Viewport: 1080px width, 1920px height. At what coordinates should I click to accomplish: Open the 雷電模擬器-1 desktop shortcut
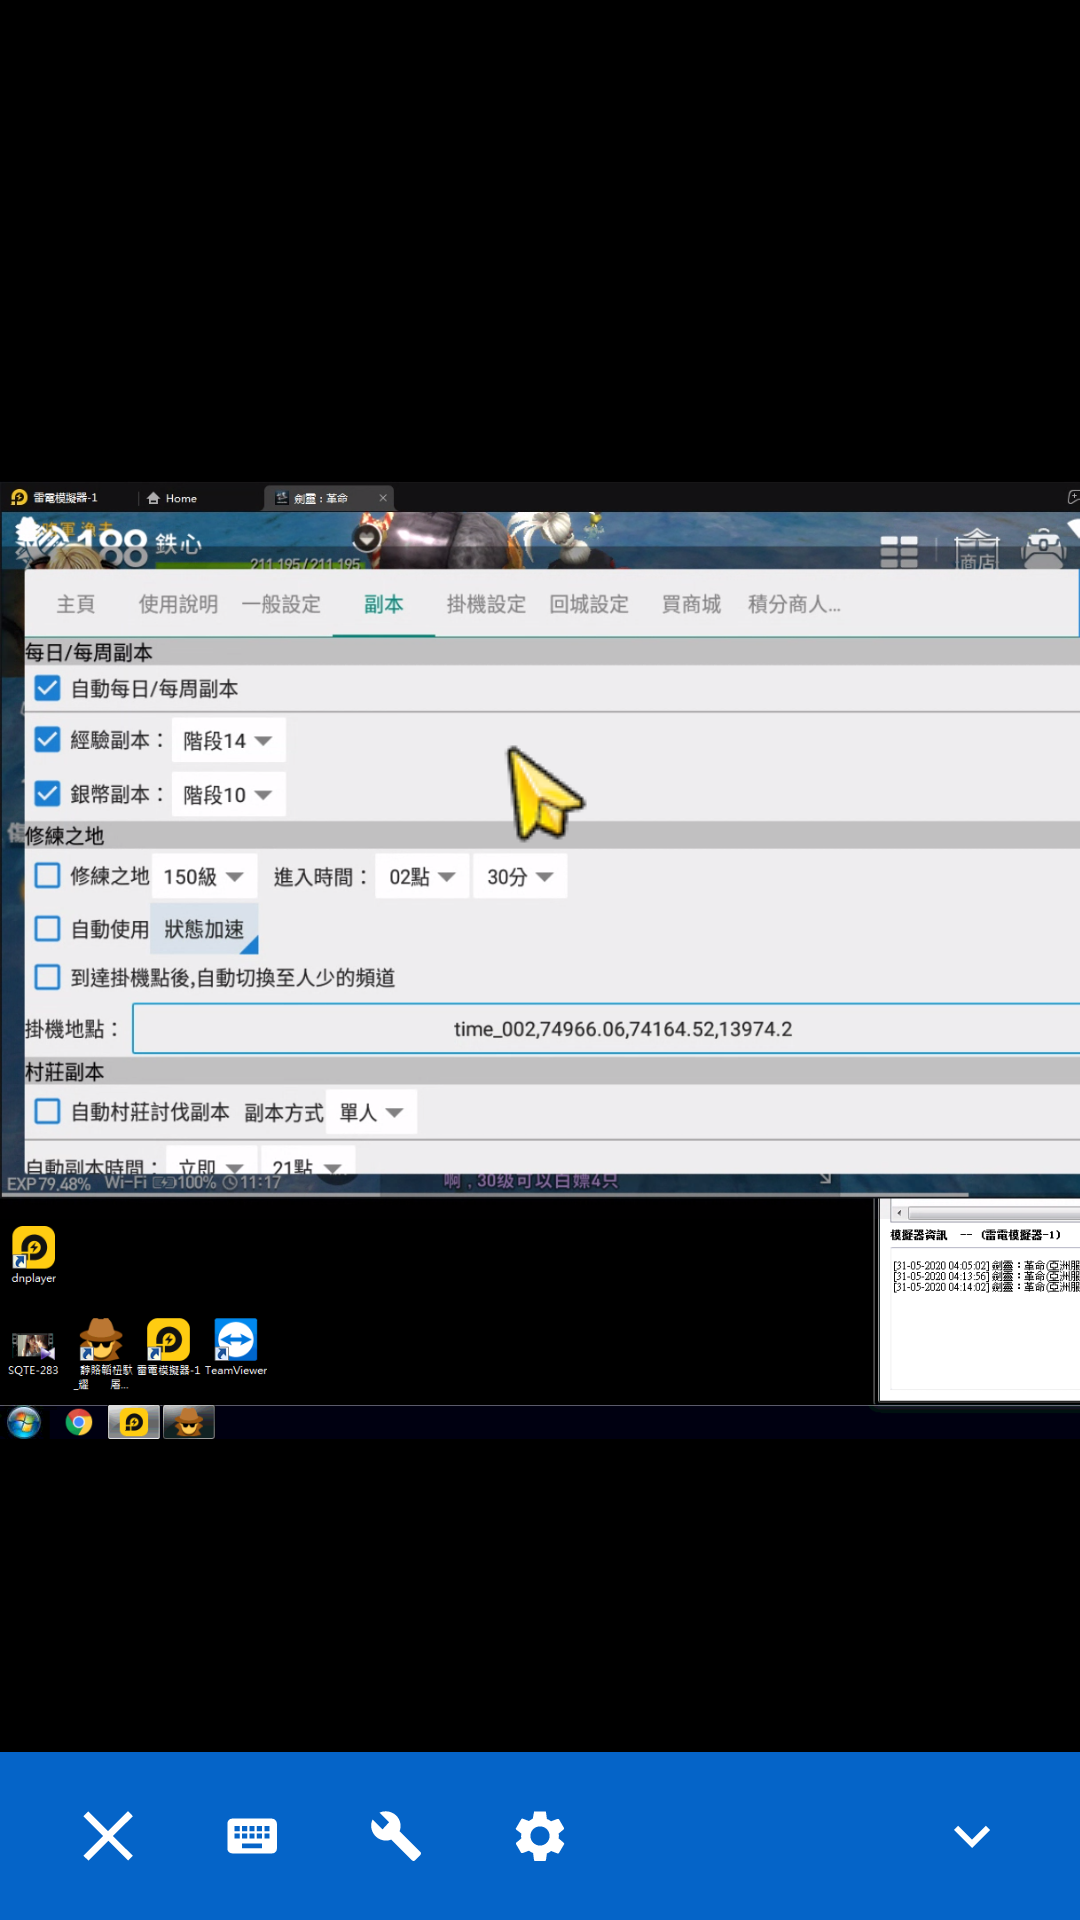point(168,1347)
